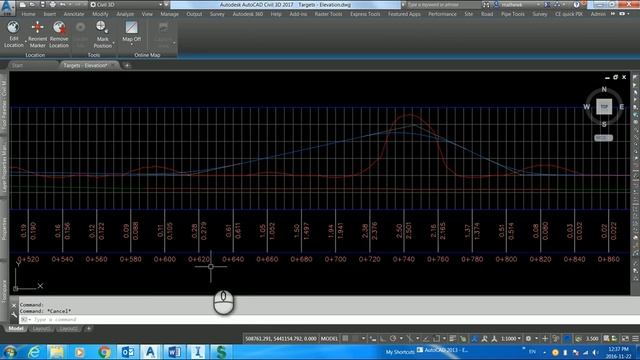This screenshot has height=360, width=640.
Task: Open the Pipe Tools ribbon tab
Action: pyautogui.click(x=513, y=14)
